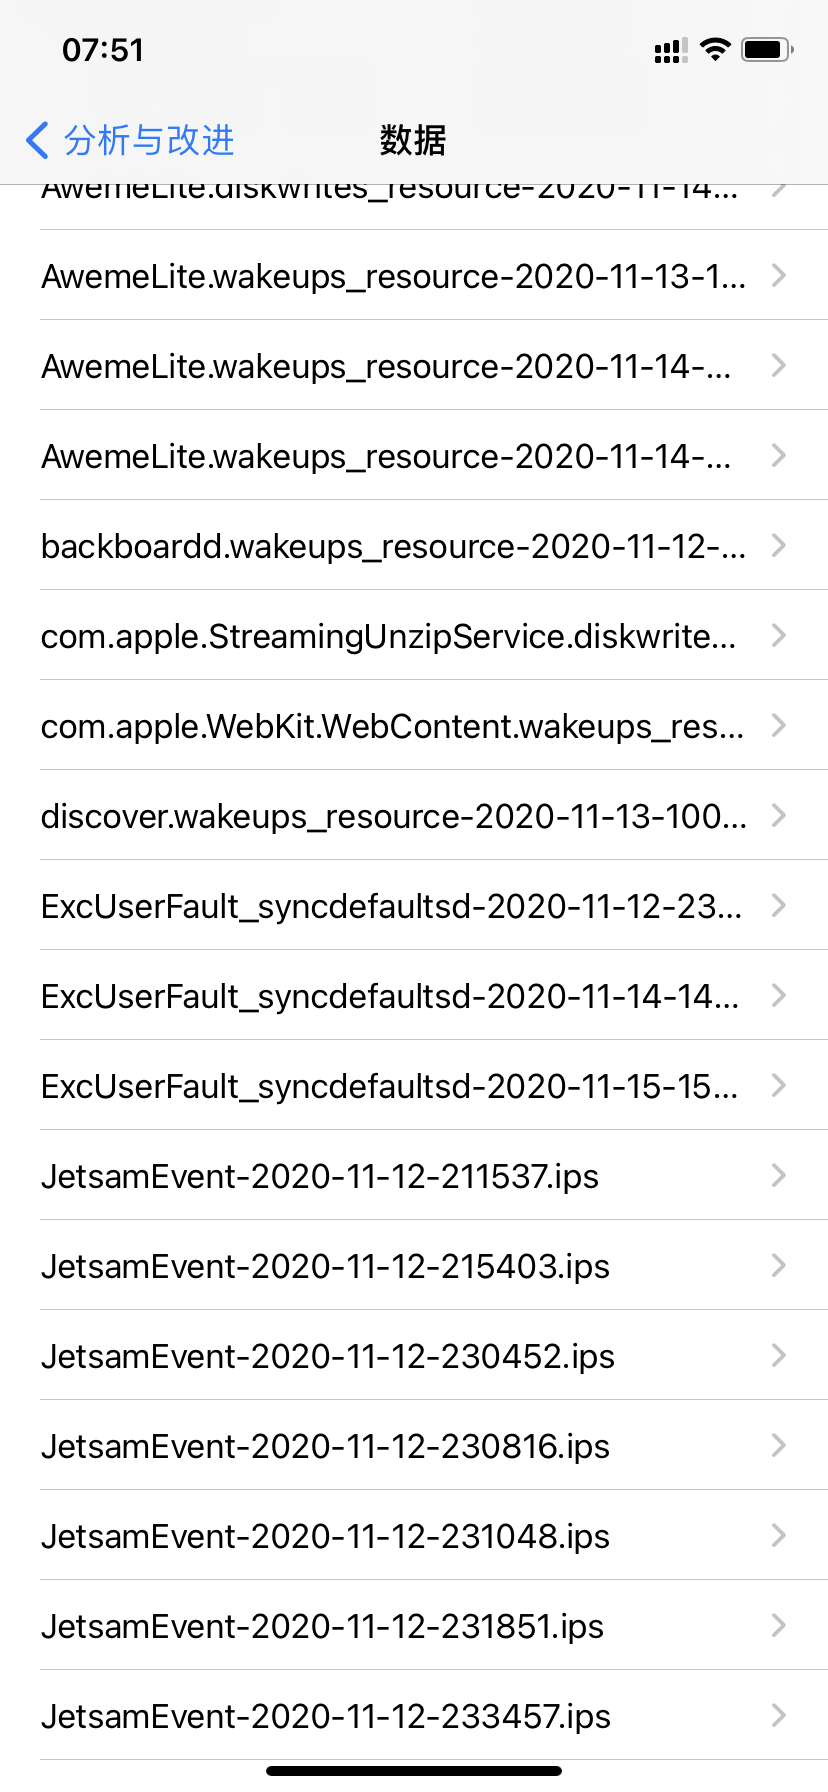The width and height of the screenshot is (828, 1792).
Task: Select JetsamEvent-2020-11-12-230452.ips entry
Action: pyautogui.click(x=328, y=1357)
